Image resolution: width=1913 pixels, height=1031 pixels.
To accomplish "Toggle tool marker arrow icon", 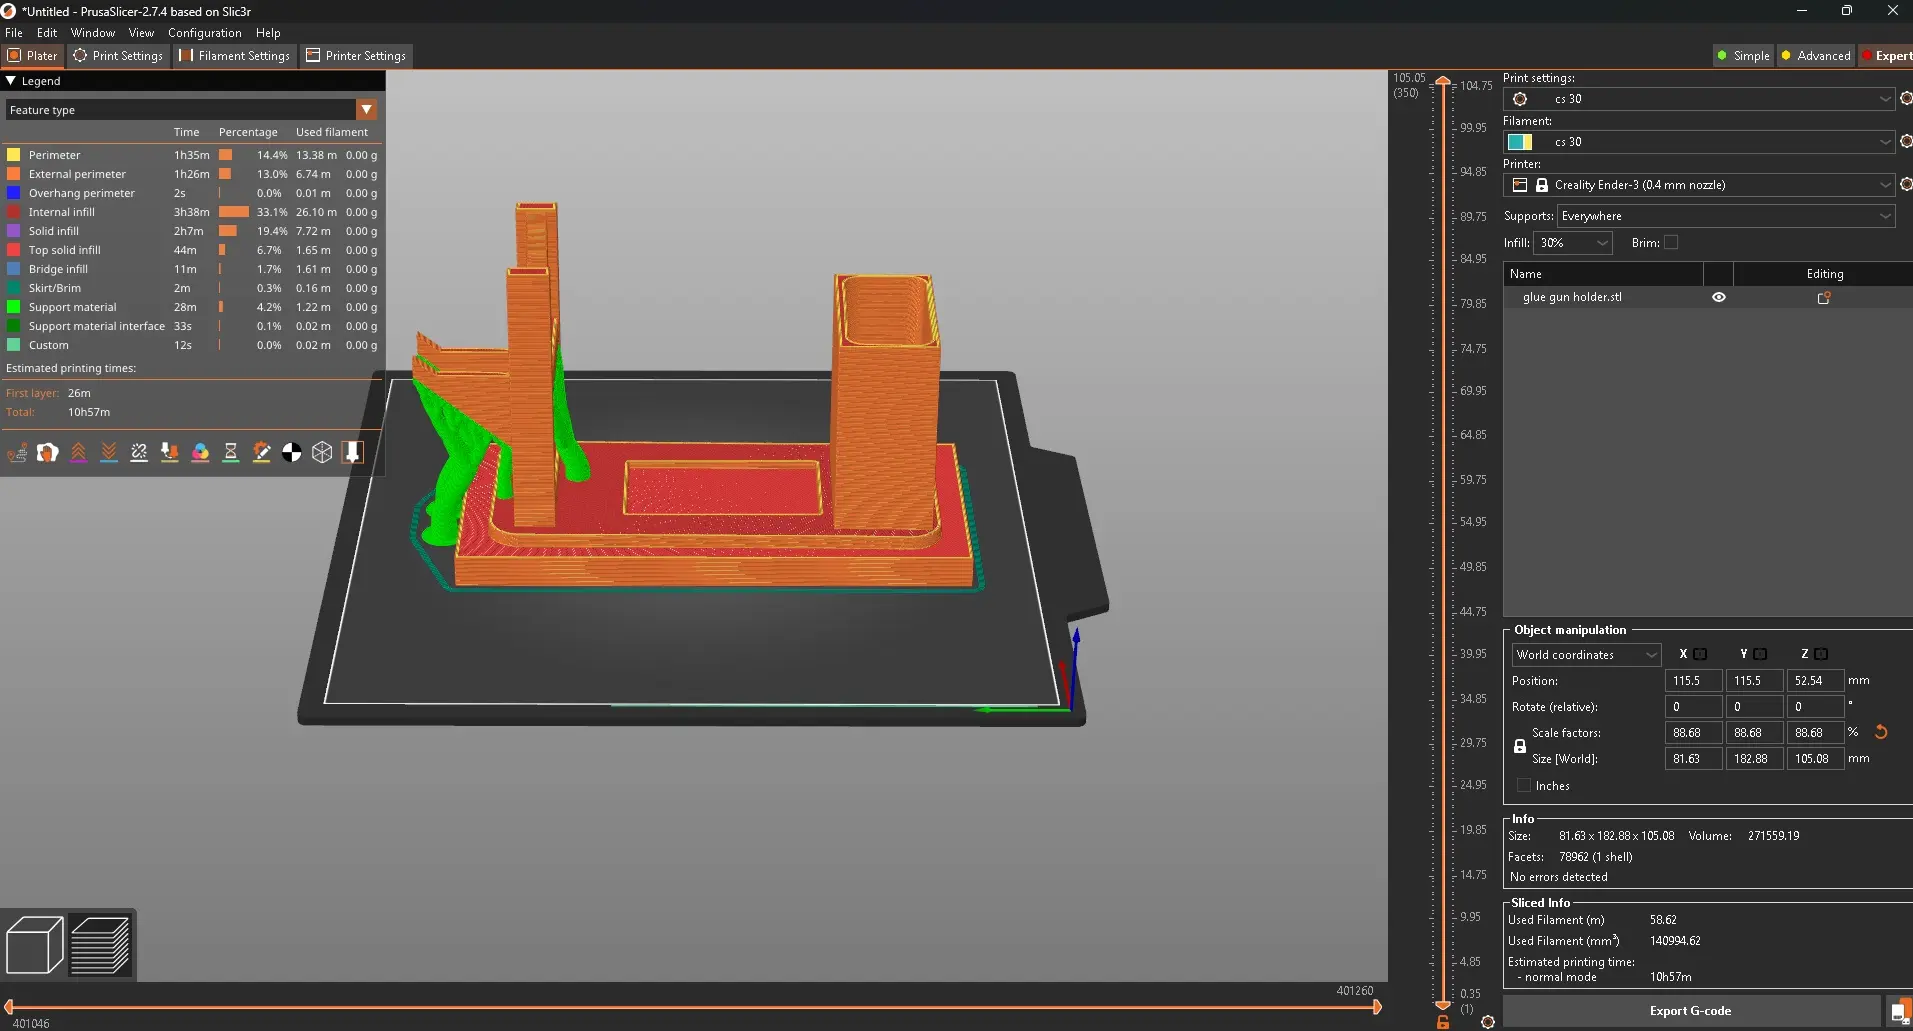I will click(353, 453).
